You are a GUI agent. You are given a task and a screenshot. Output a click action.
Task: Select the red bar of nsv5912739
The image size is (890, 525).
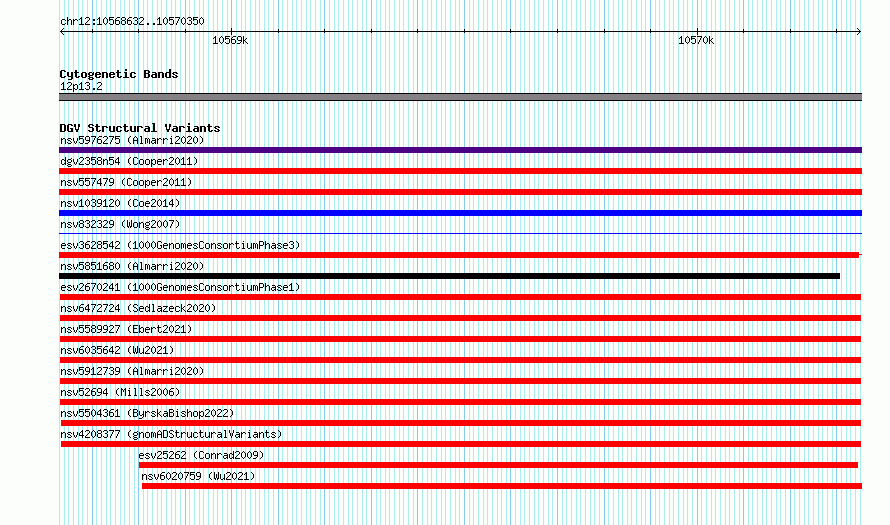460,381
